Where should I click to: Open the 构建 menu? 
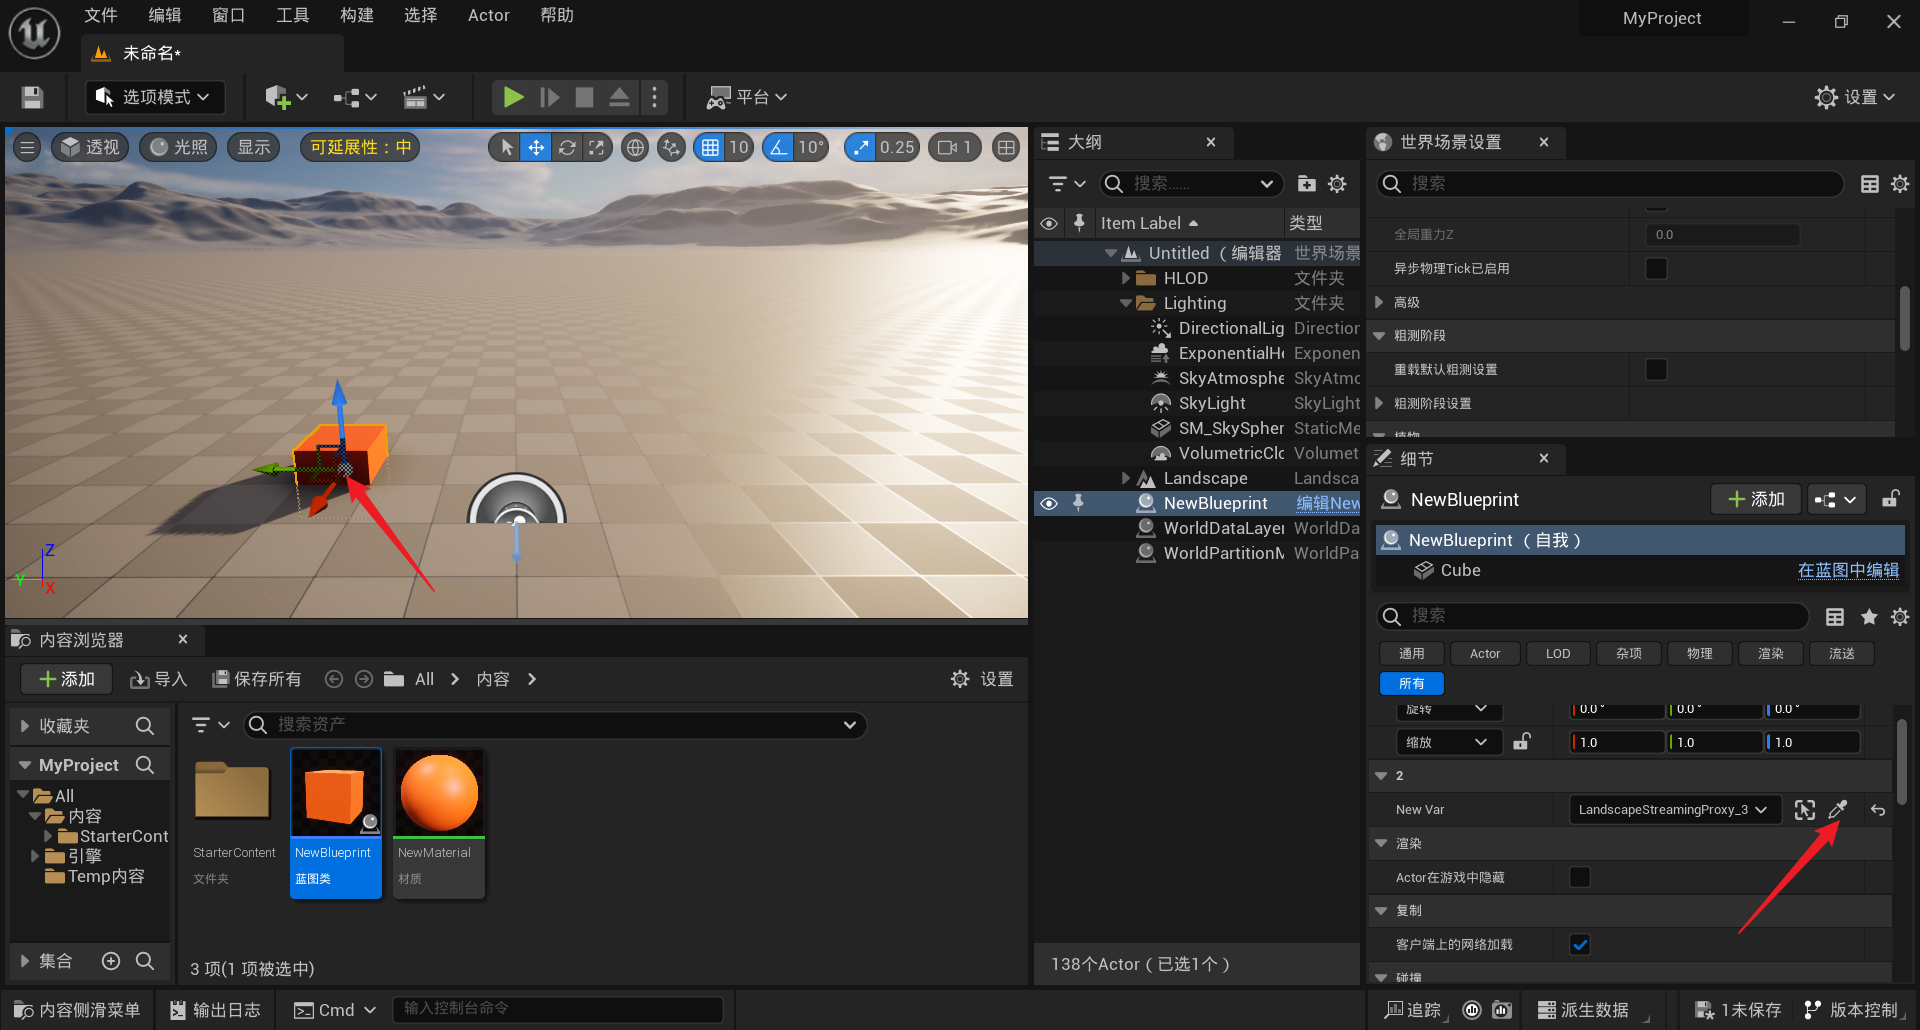point(357,15)
